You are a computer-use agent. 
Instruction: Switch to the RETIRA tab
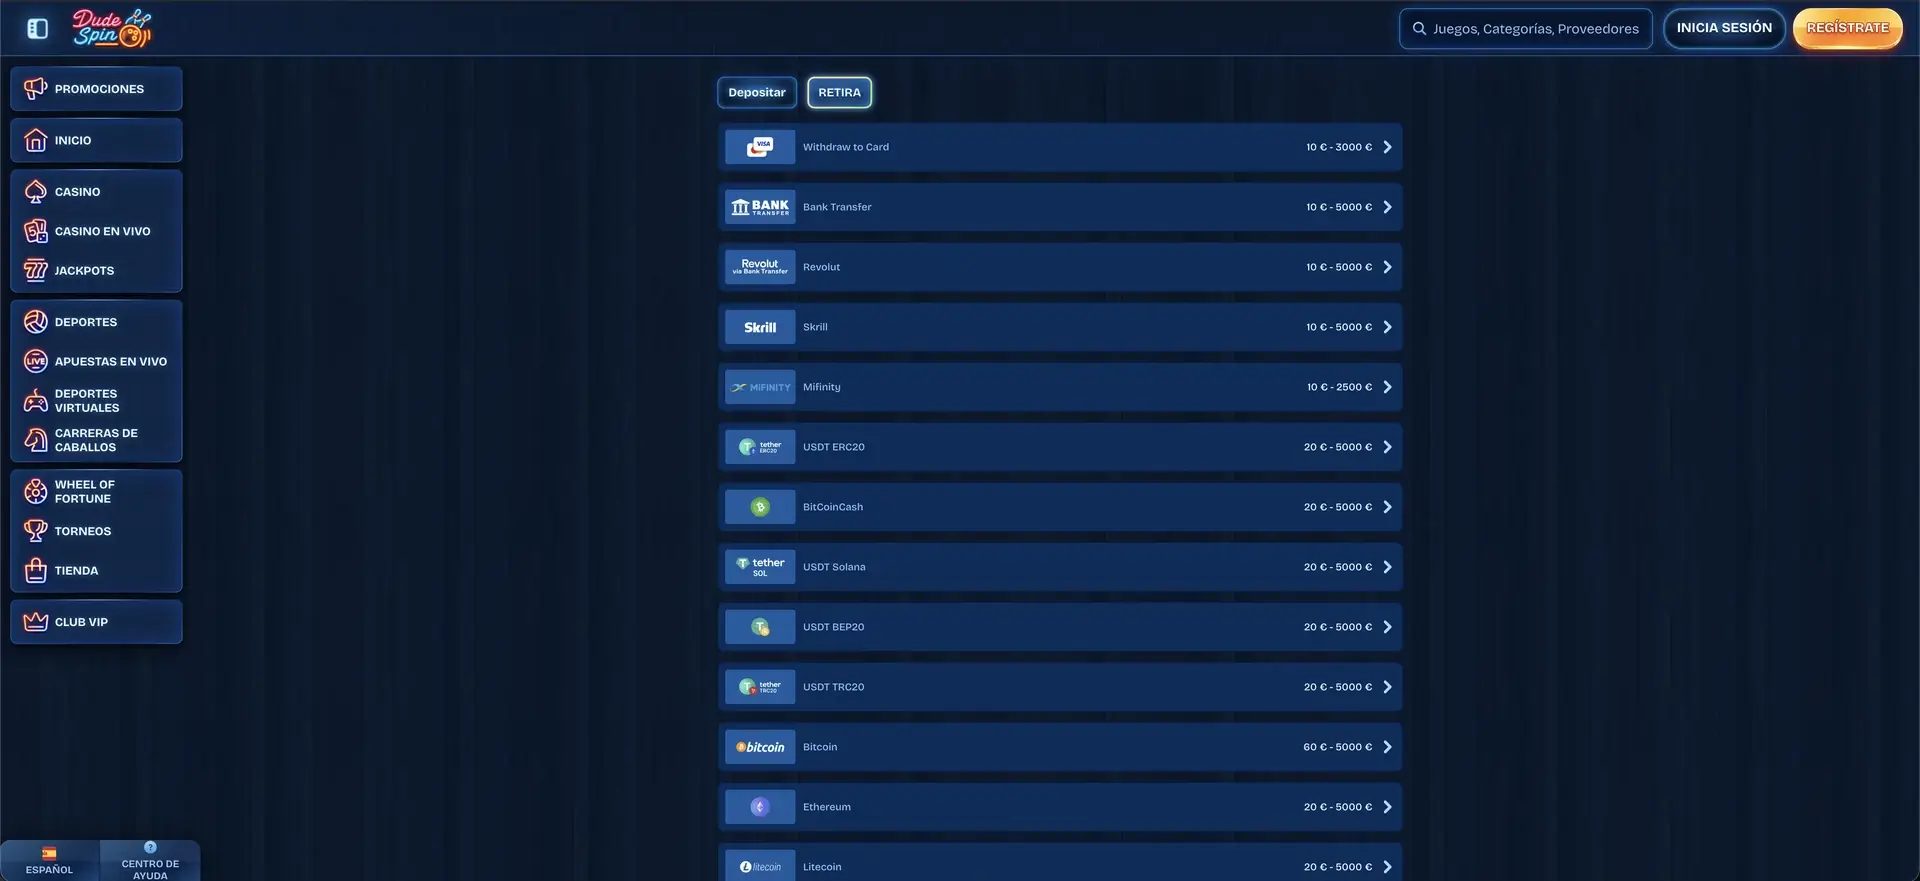[840, 92]
